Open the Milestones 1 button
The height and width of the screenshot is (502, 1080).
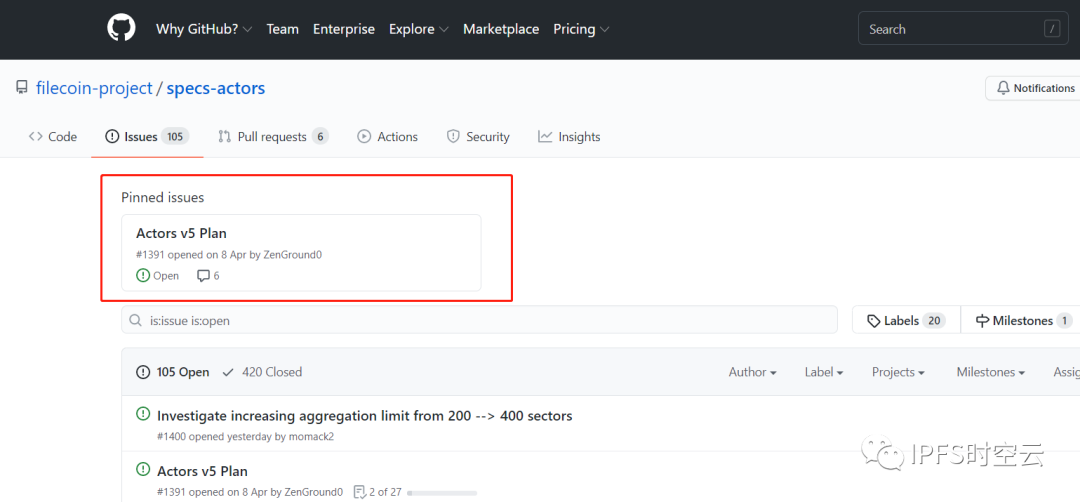(x=1019, y=320)
